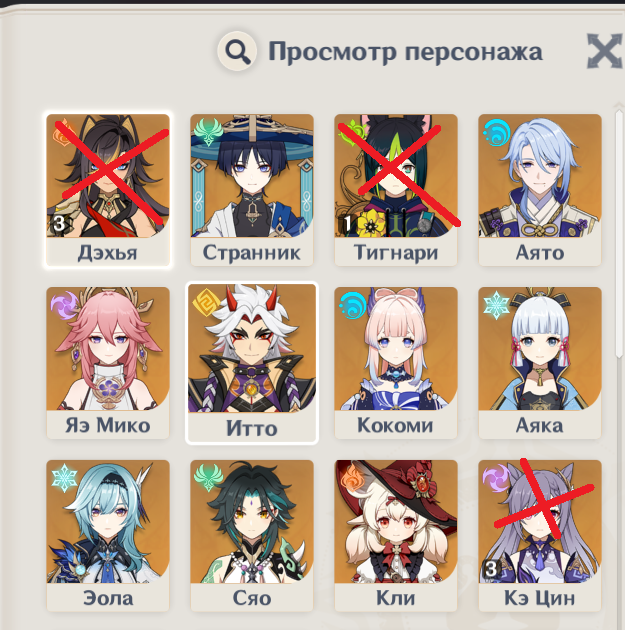The height and width of the screenshot is (630, 625).
Task: Select the highlighted Итто card
Action: point(252,363)
